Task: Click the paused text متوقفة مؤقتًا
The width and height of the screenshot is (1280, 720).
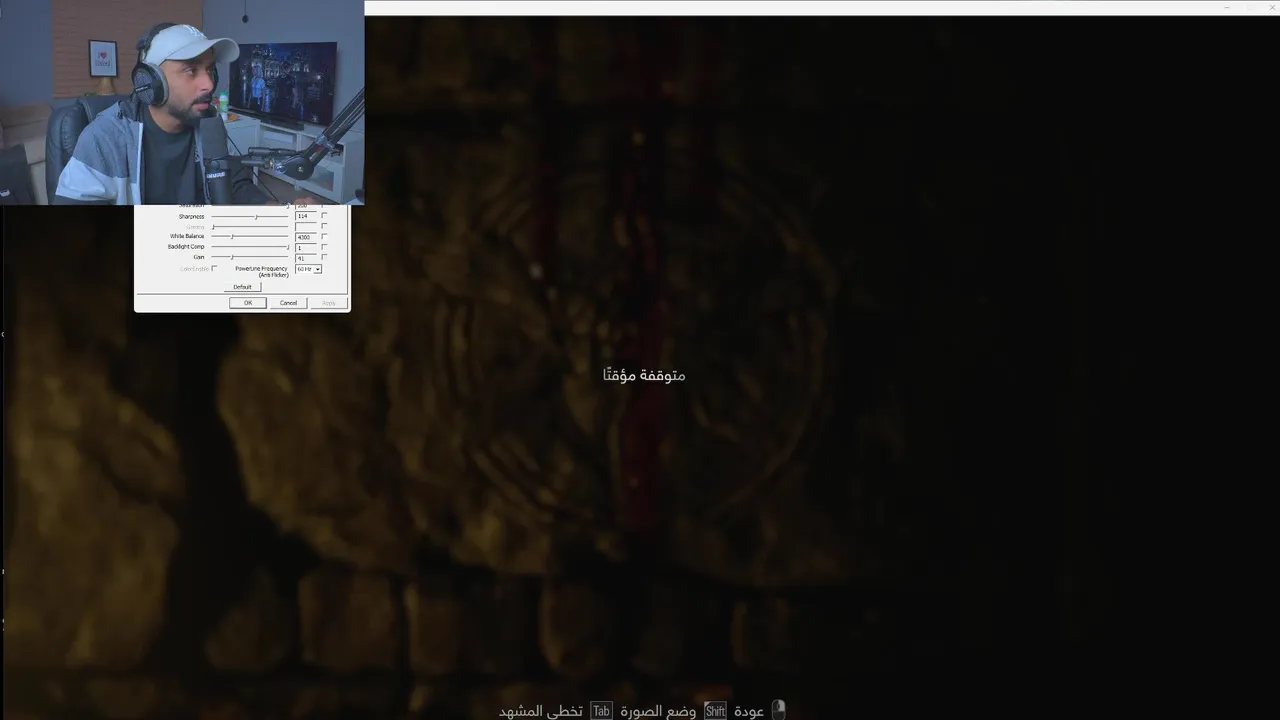Action: 644,375
